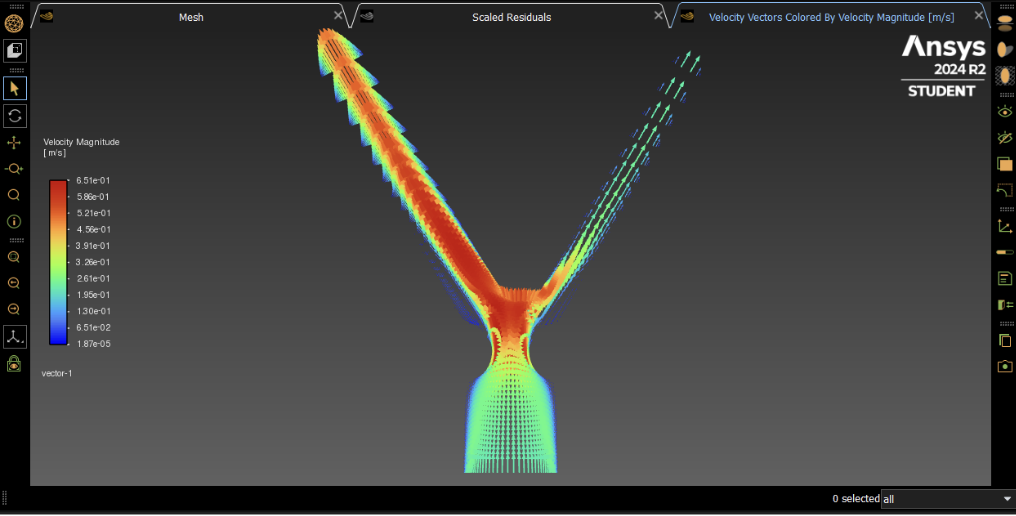The image size is (1016, 516).
Task: Click the '0 selected' status text
Action: (x=855, y=498)
